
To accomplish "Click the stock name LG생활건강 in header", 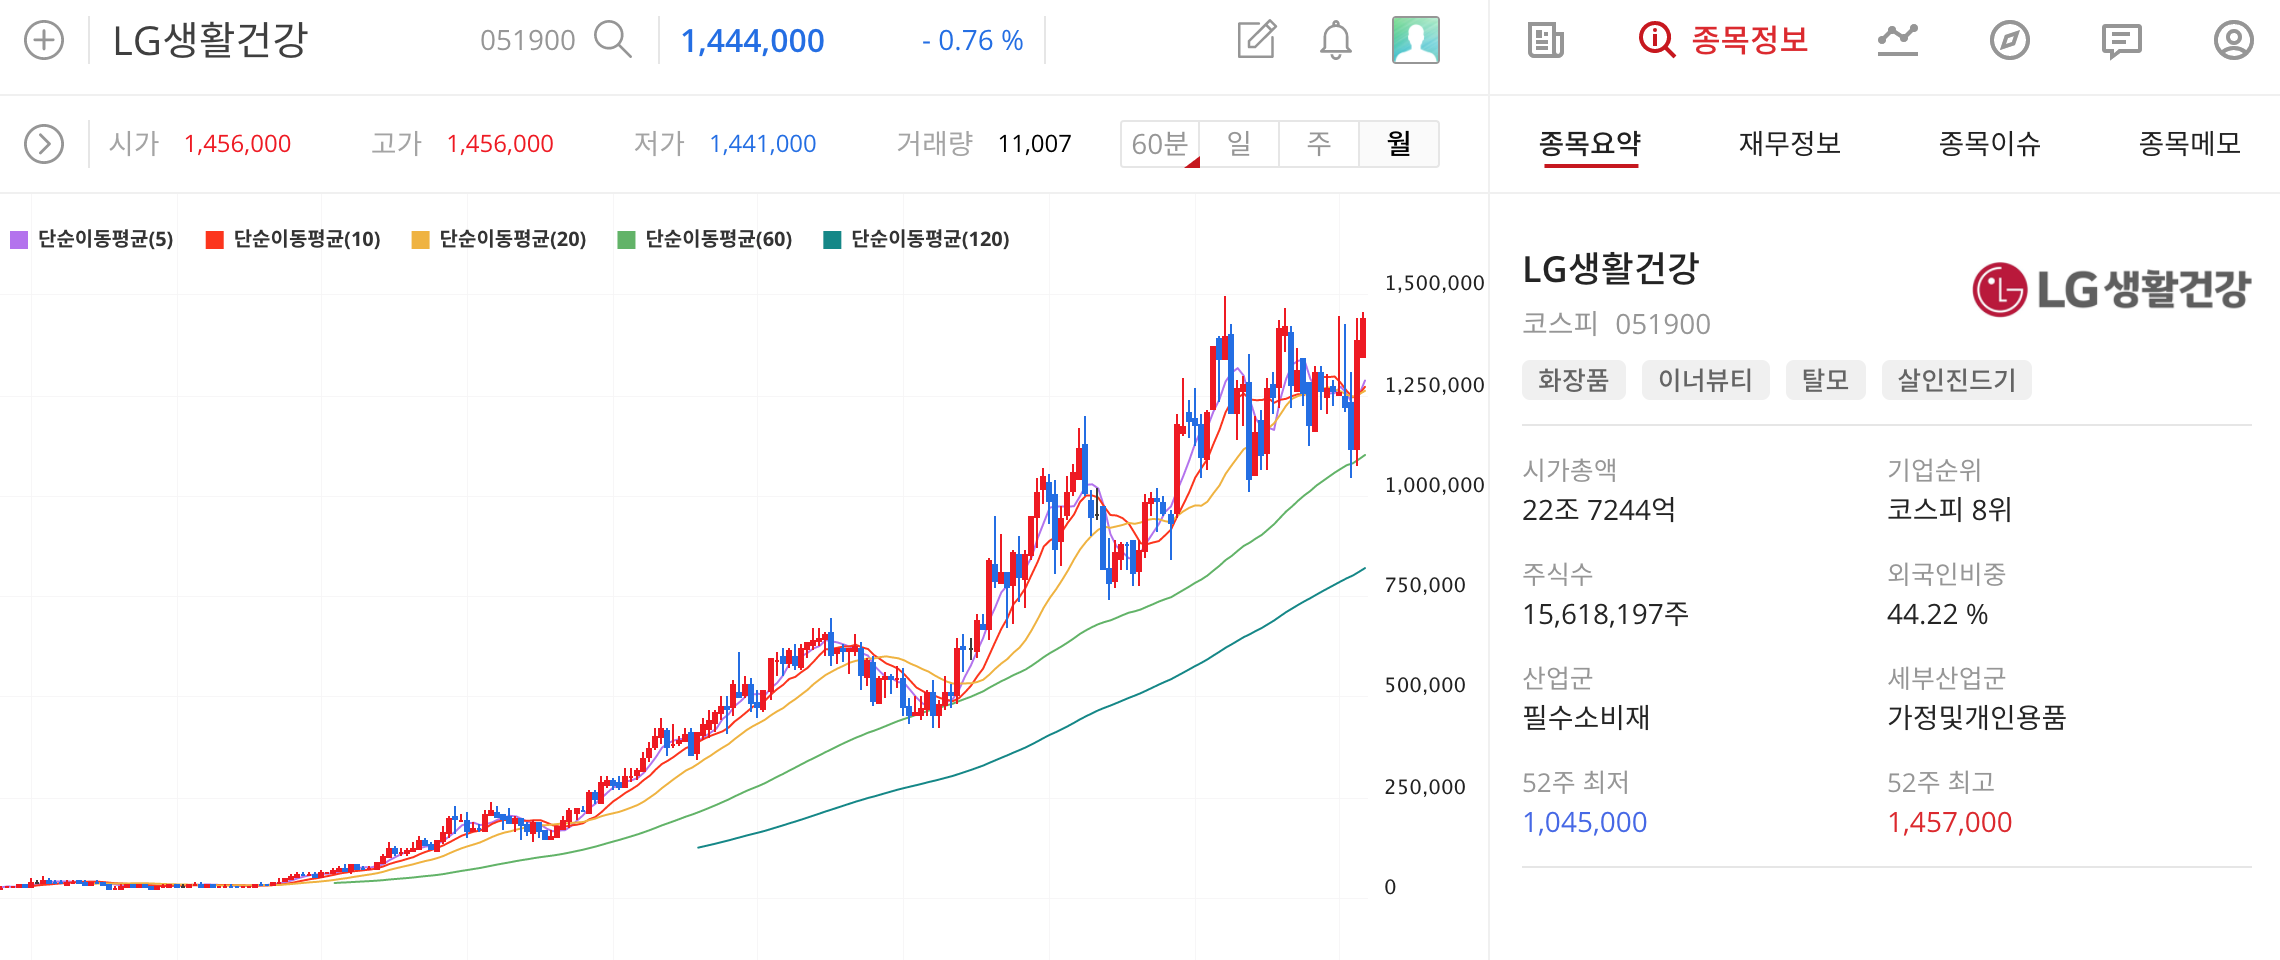I will point(210,40).
